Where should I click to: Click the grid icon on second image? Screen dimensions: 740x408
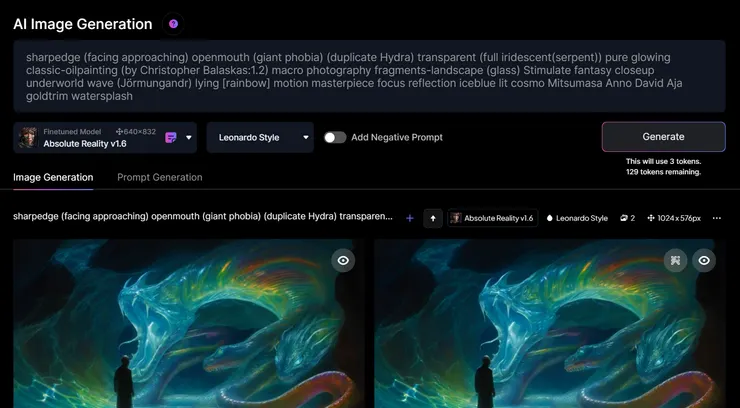pyautogui.click(x=675, y=260)
